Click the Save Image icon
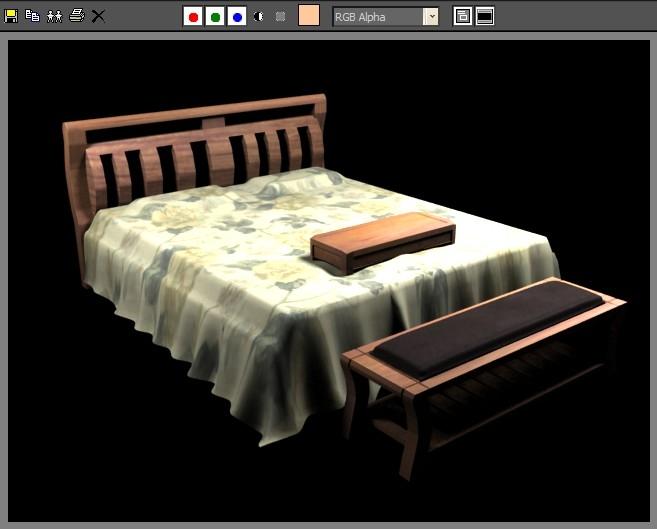The height and width of the screenshot is (529, 657). (11, 16)
